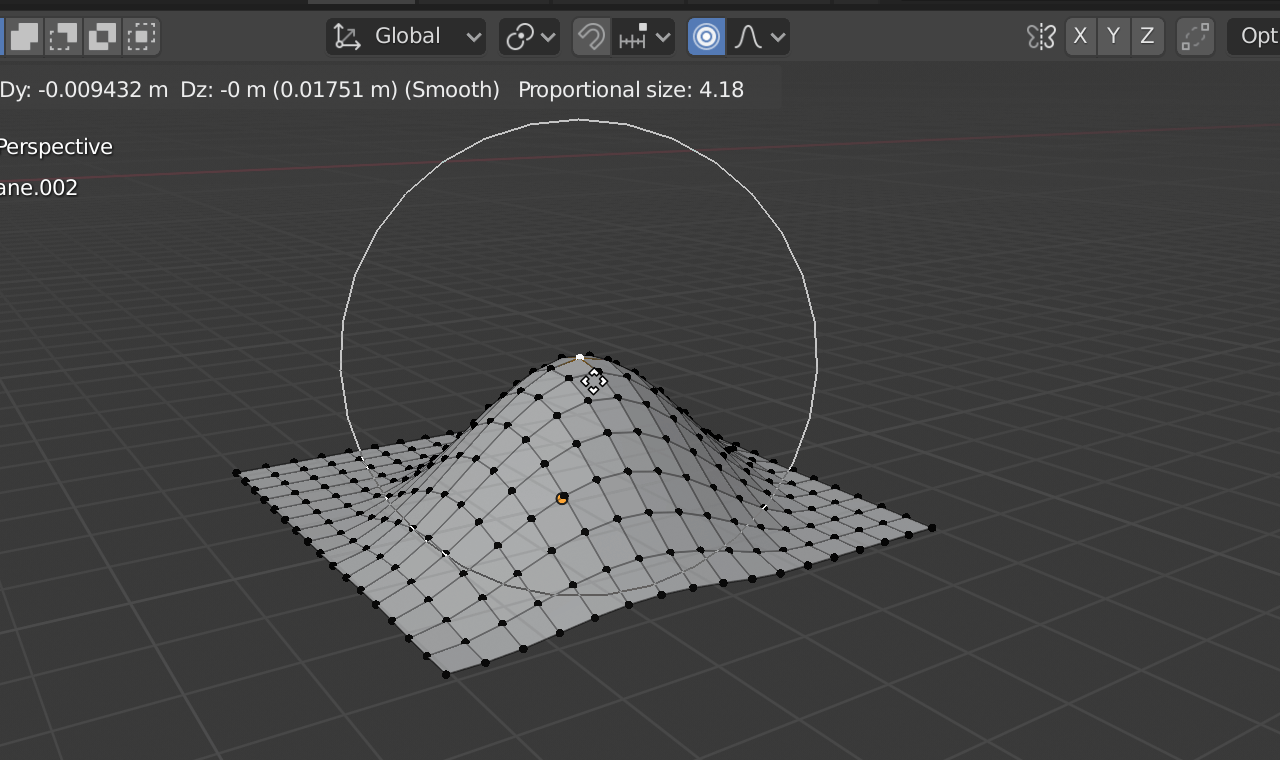Enable snapping with the magnet icon

[x=591, y=36]
